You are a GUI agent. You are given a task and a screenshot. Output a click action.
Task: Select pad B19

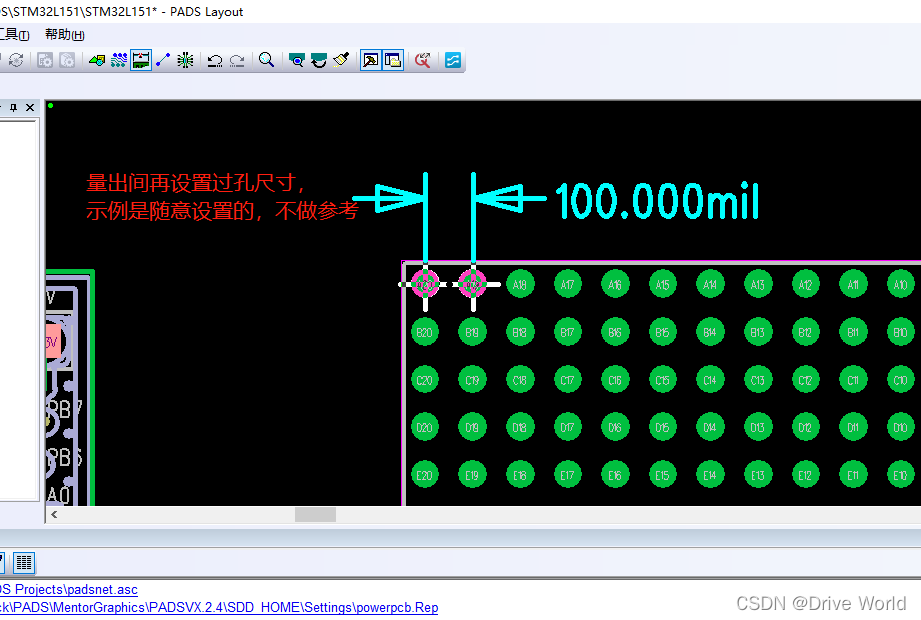pyautogui.click(x=472, y=332)
